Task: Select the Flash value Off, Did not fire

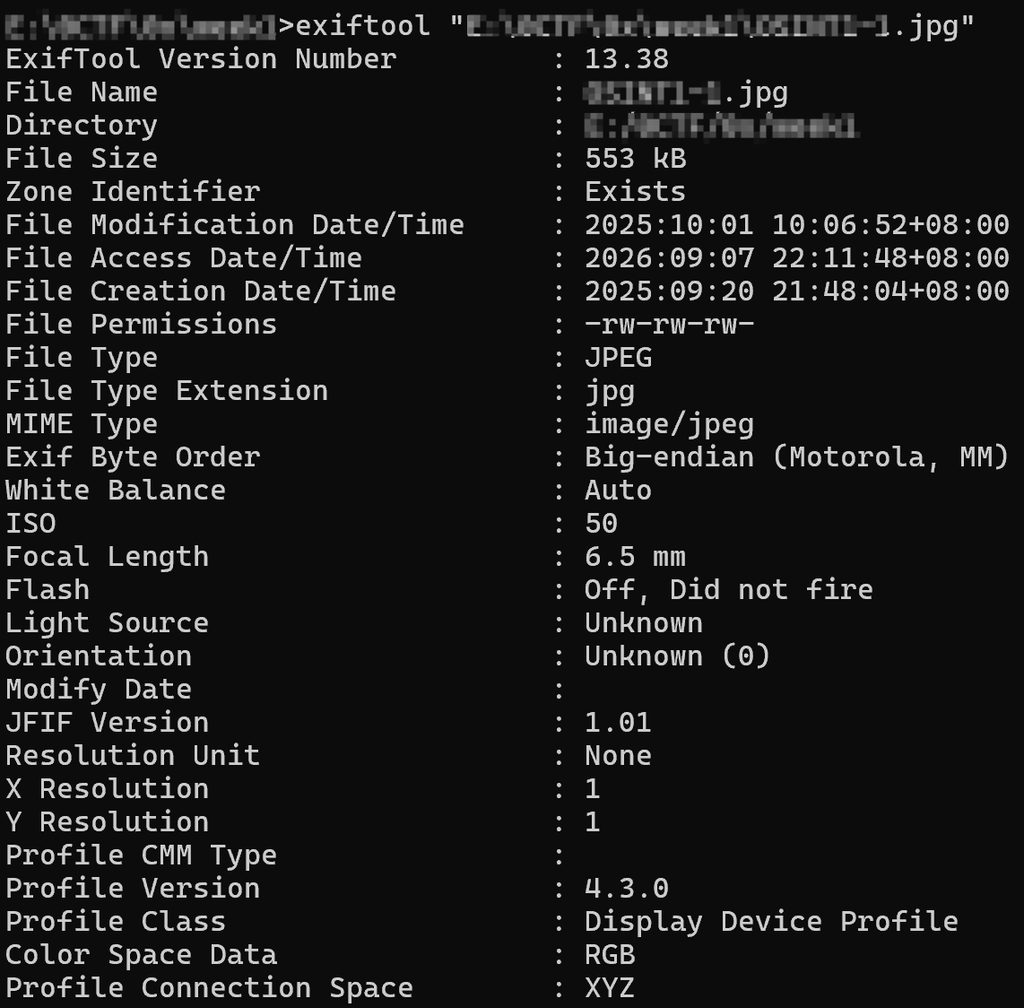Action: [729, 590]
